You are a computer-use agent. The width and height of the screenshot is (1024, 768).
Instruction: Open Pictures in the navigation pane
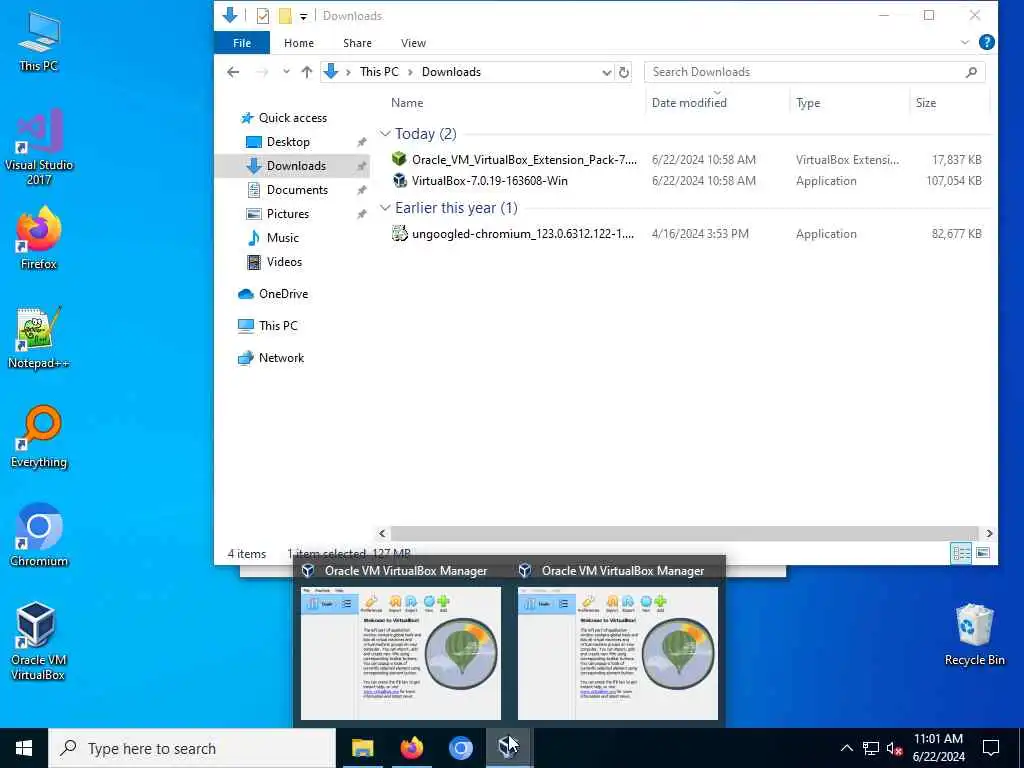coord(287,214)
